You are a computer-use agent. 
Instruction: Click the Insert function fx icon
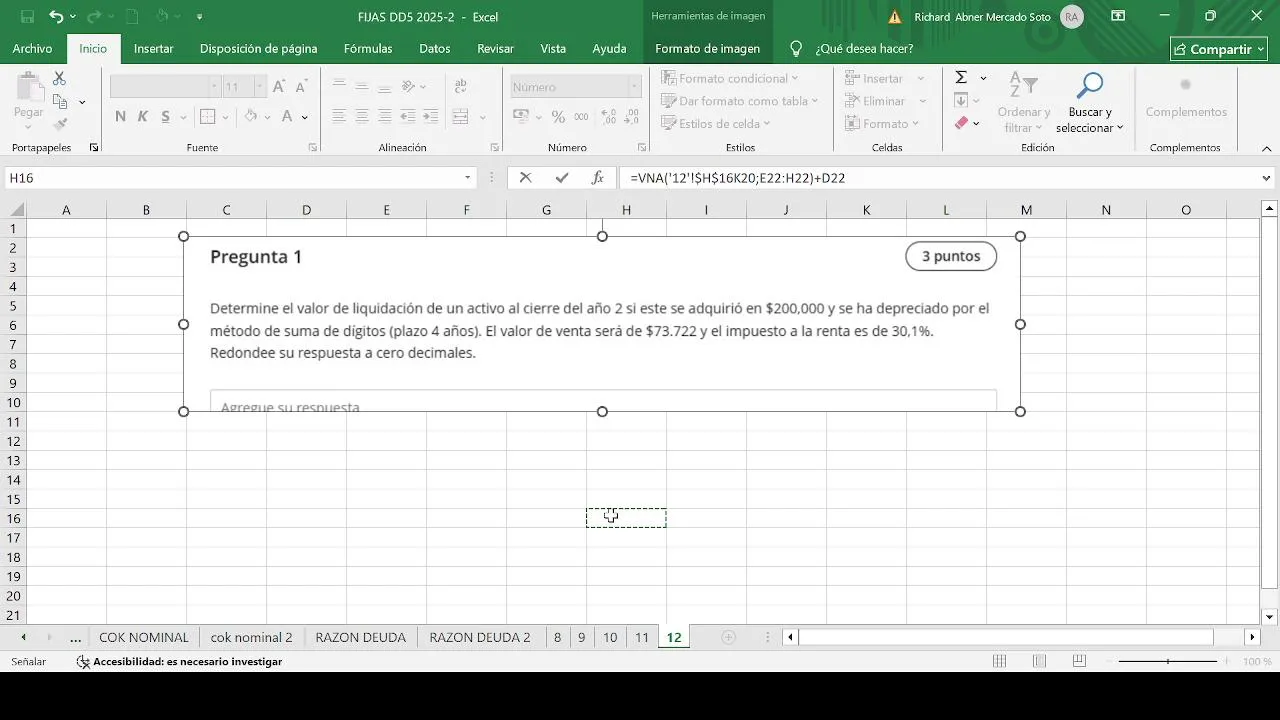598,178
